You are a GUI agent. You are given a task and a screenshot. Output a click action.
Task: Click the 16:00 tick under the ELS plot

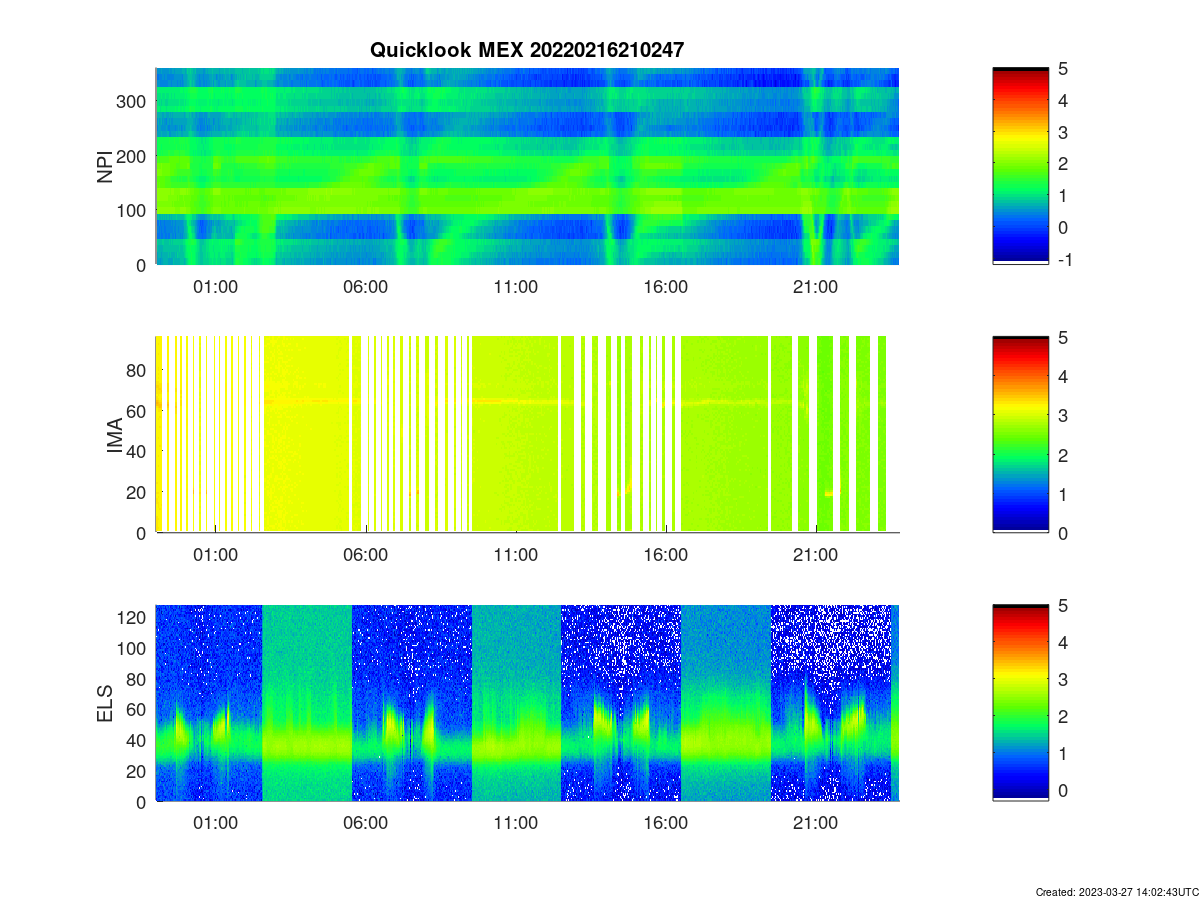pos(665,823)
